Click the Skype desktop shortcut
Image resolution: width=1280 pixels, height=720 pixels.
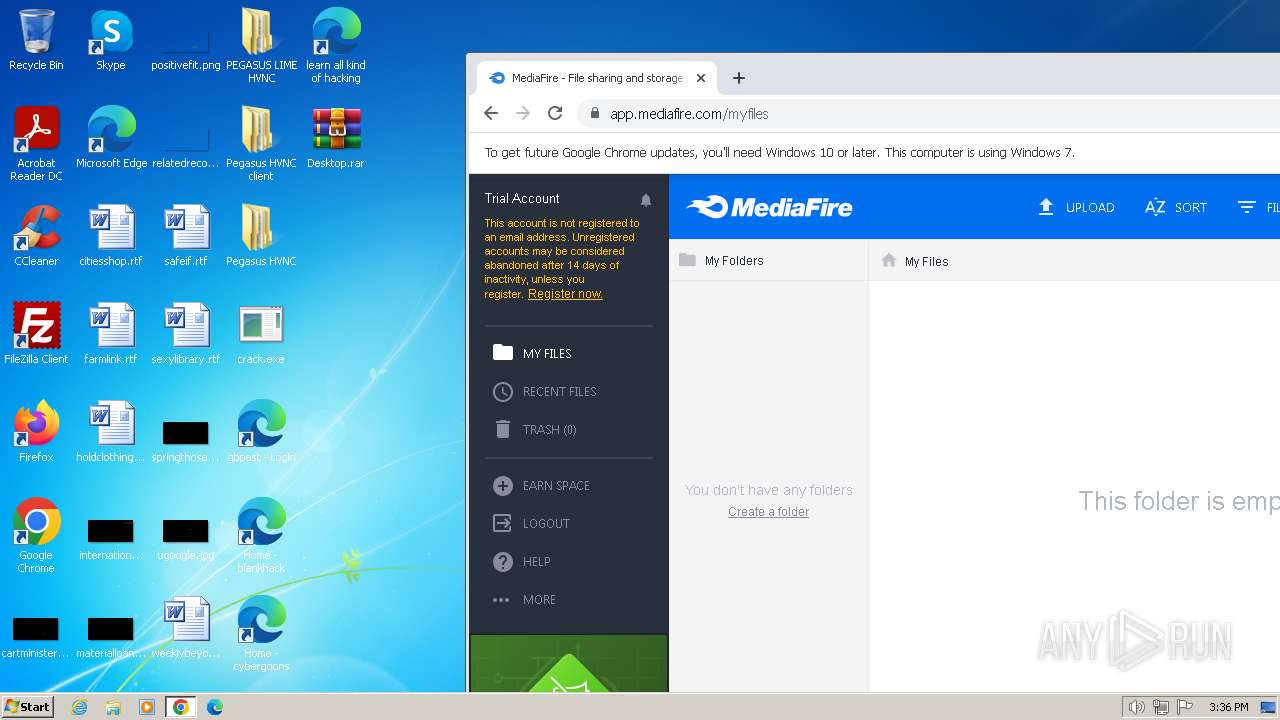click(x=111, y=40)
